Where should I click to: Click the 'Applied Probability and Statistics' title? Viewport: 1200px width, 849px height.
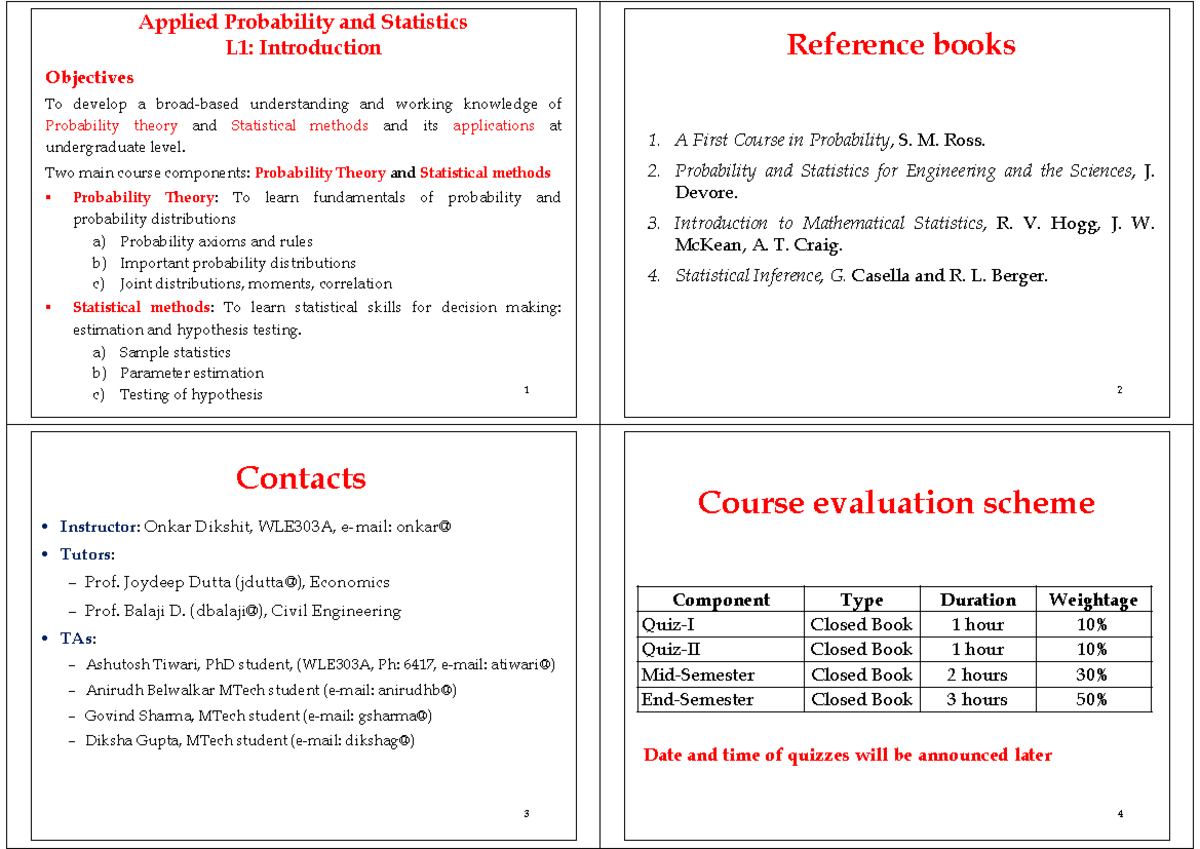pyautogui.click(x=303, y=22)
